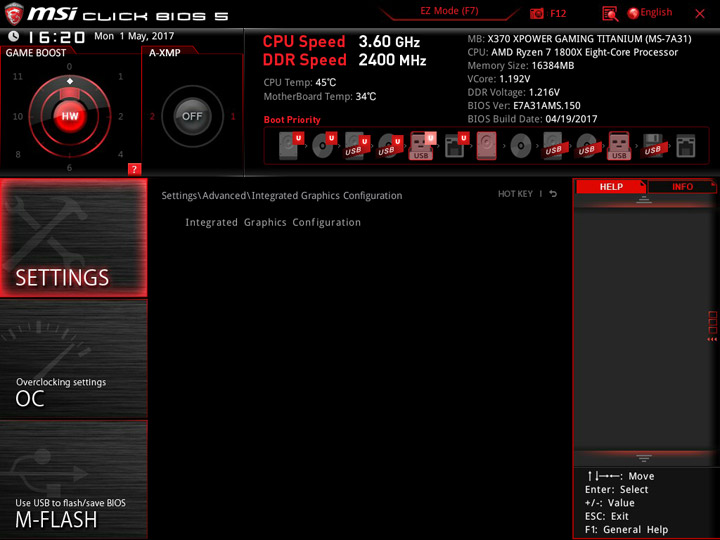This screenshot has height=540, width=720.
Task: Click the clock icon beside the time
Action: (14, 36)
